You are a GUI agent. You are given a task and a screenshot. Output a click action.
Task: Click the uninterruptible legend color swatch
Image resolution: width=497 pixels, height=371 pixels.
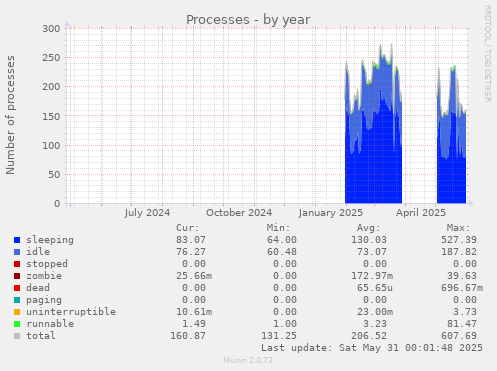click(17, 312)
